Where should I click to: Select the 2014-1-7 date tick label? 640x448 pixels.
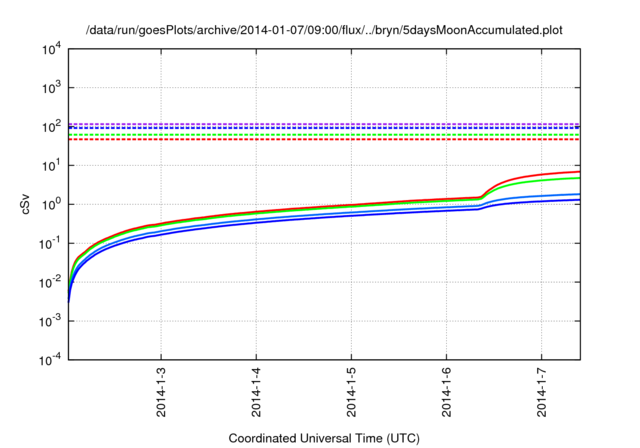click(541, 395)
